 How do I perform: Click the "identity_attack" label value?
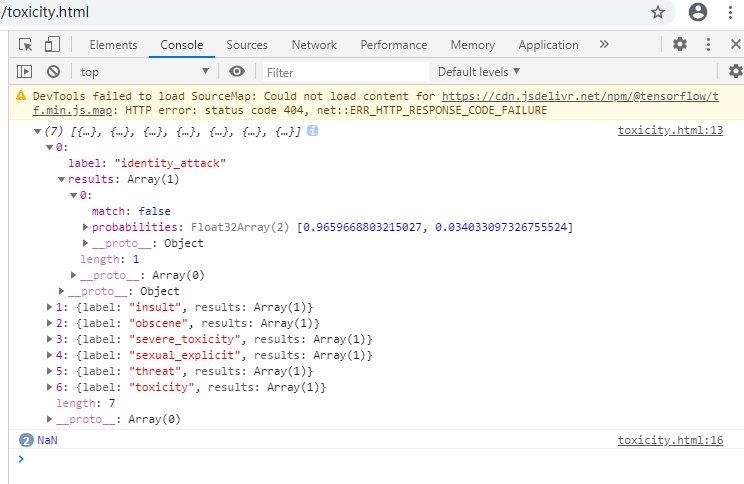click(x=170, y=163)
